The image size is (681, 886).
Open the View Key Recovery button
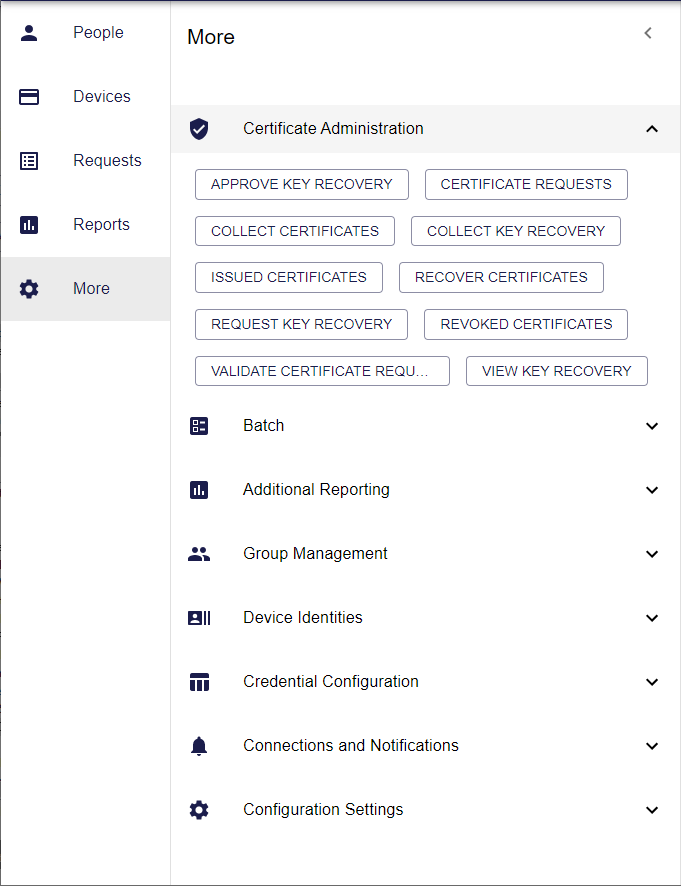pos(557,371)
